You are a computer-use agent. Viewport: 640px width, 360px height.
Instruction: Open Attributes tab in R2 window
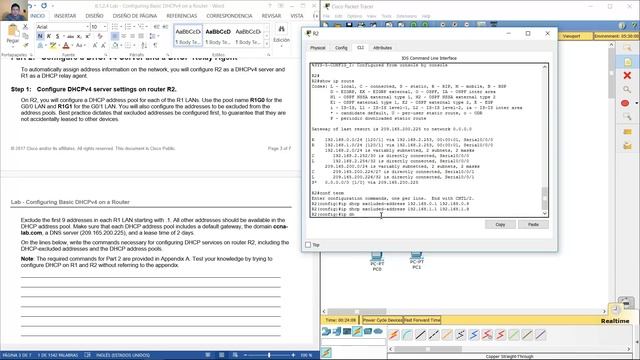[x=382, y=48]
